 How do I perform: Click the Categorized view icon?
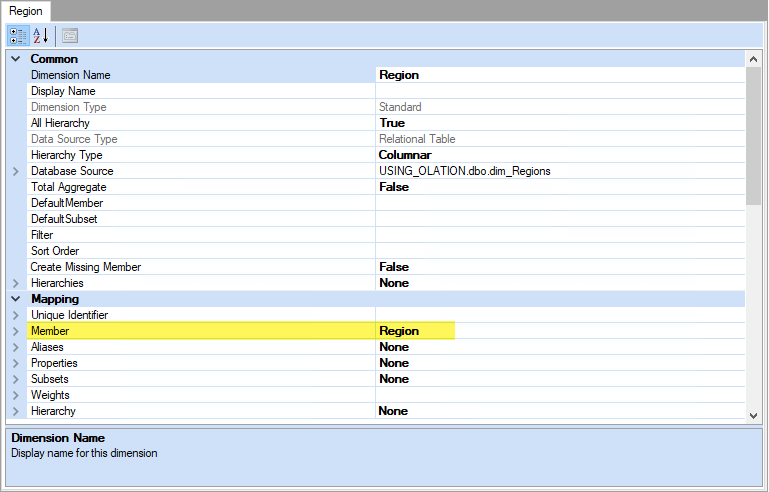(18, 36)
